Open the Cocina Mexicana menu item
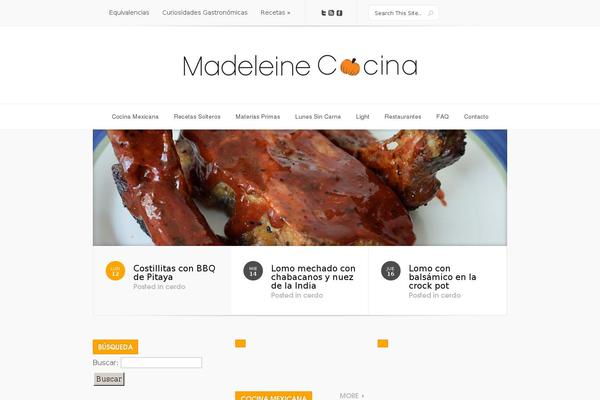Image resolution: width=600 pixels, height=400 pixels. click(135, 116)
